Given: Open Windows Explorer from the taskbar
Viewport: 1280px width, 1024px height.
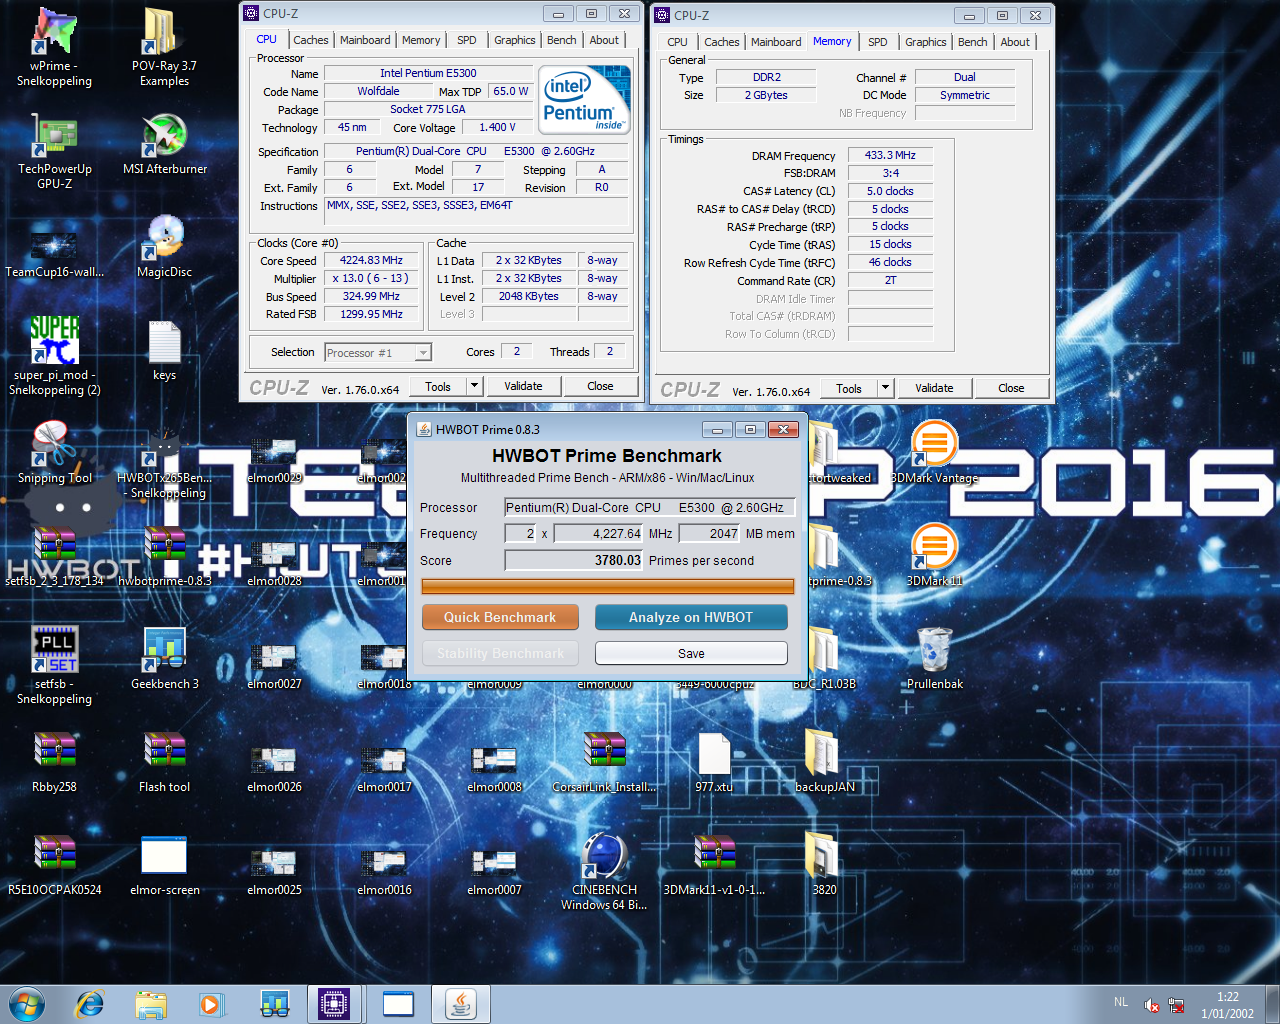Looking at the screenshot, I should pyautogui.click(x=151, y=1004).
